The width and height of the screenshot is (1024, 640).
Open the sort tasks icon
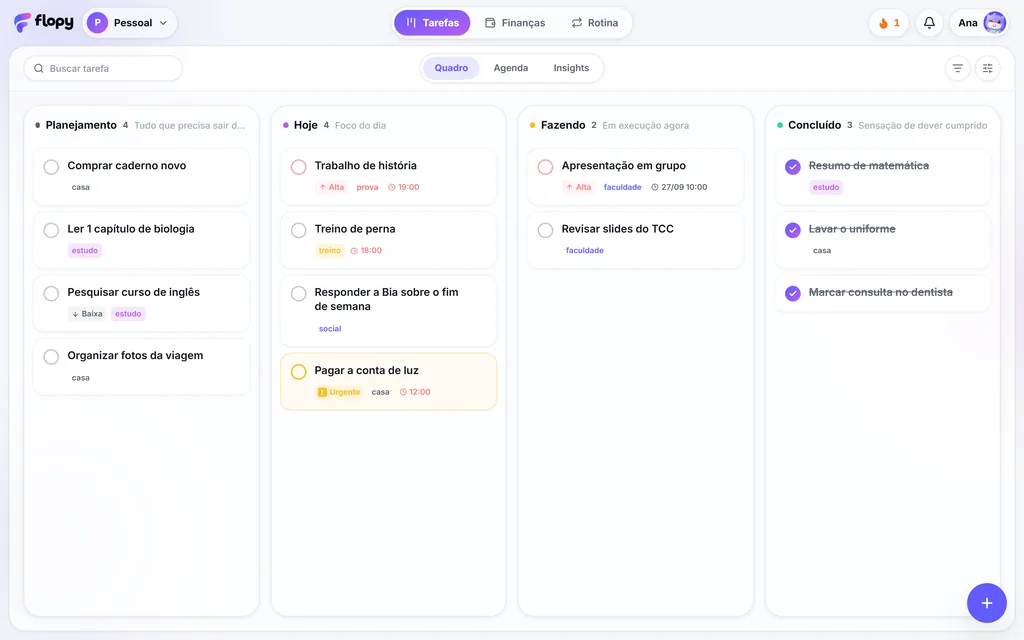pyautogui.click(x=957, y=68)
